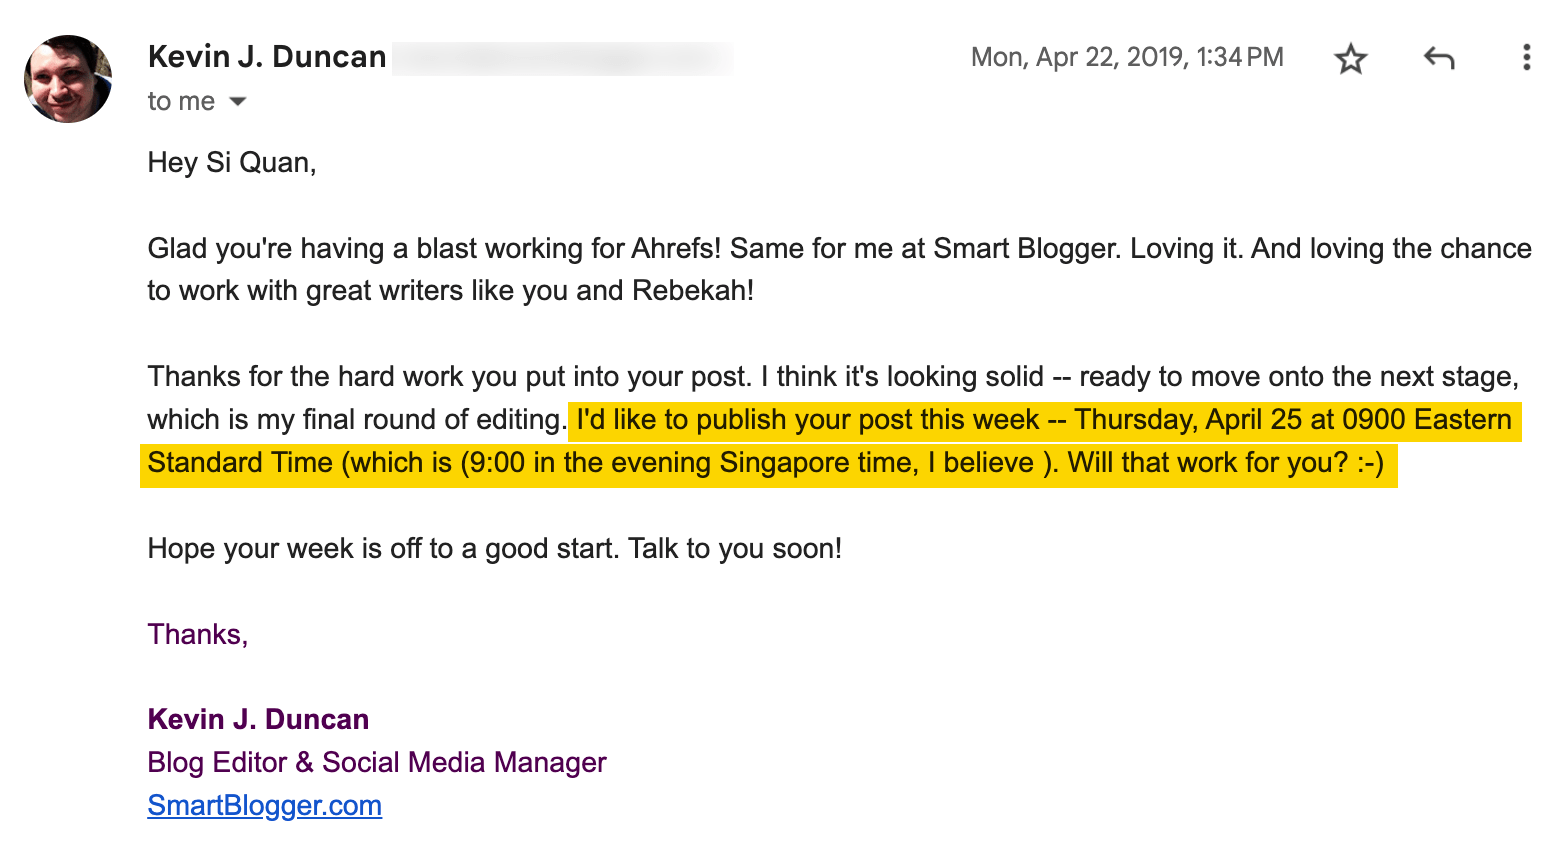Open the more options three-dot menu
Screen dimensions: 1568x852
tap(1527, 58)
